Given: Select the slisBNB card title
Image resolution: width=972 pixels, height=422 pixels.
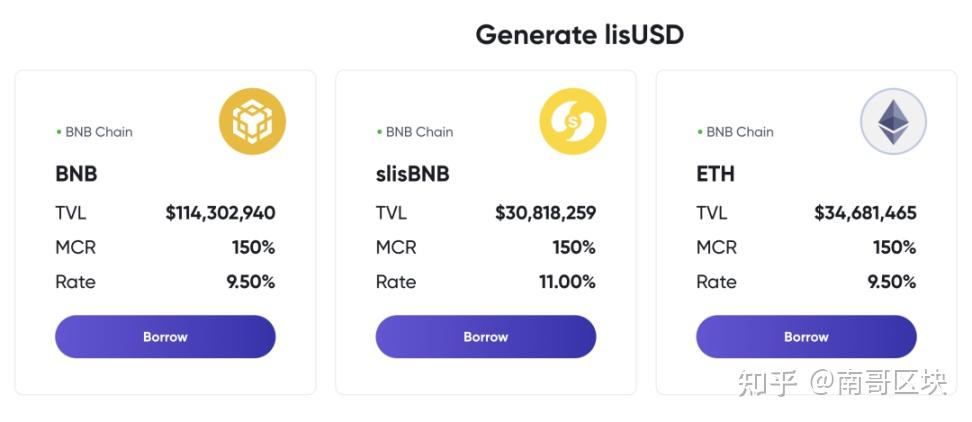Looking at the screenshot, I should (412, 174).
